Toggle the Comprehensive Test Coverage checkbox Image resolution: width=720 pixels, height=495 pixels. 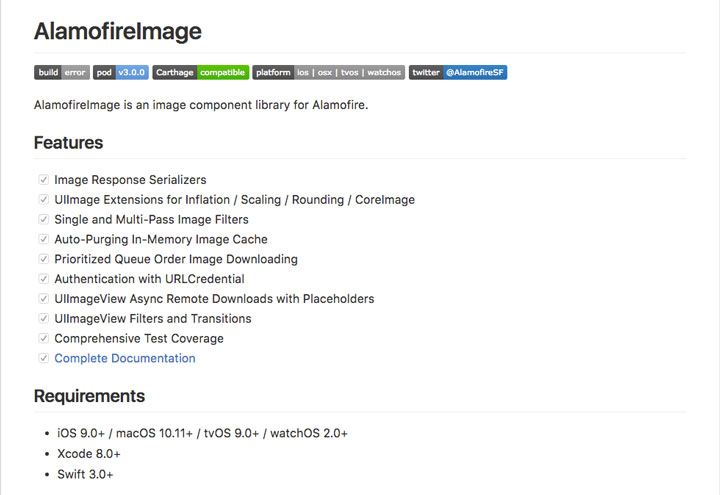(44, 338)
